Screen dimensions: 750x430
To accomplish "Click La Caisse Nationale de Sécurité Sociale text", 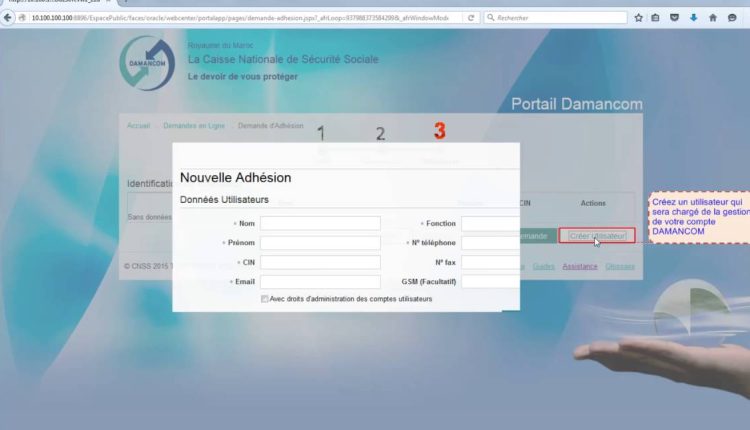I will click(x=283, y=59).
